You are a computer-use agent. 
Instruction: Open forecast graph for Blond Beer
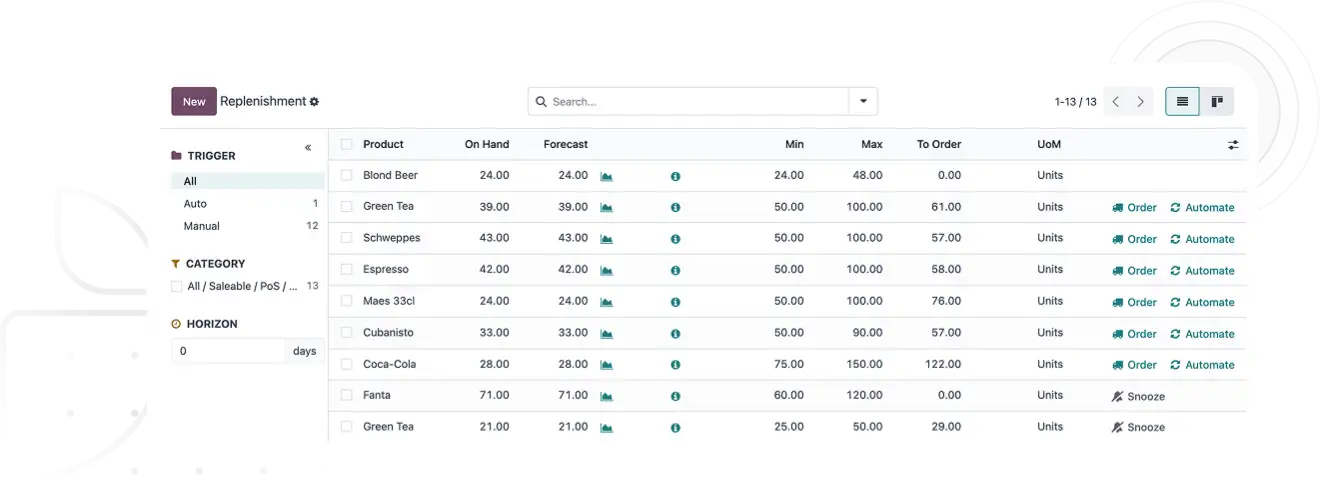tap(606, 176)
